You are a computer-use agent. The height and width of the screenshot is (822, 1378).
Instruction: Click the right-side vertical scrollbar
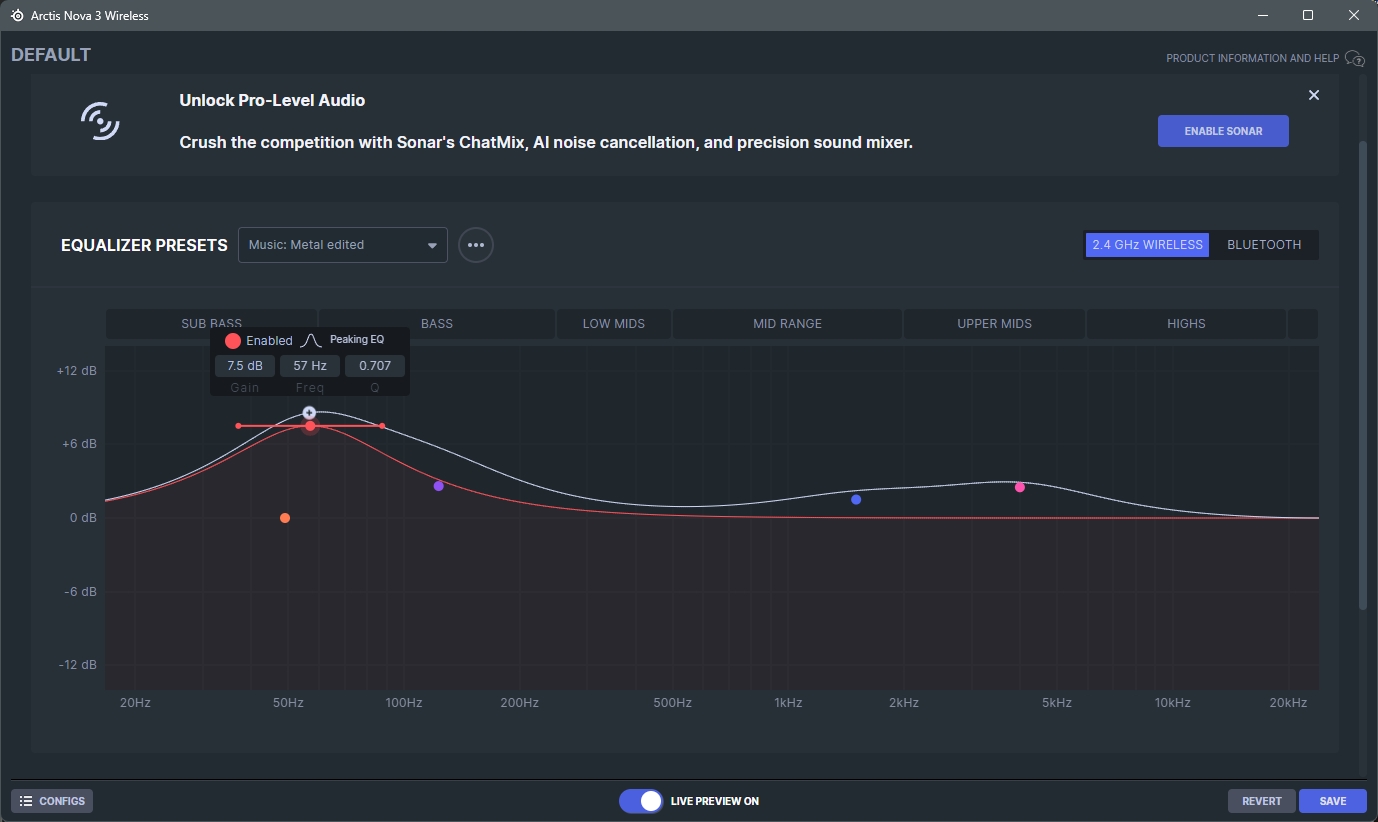coord(1362,375)
